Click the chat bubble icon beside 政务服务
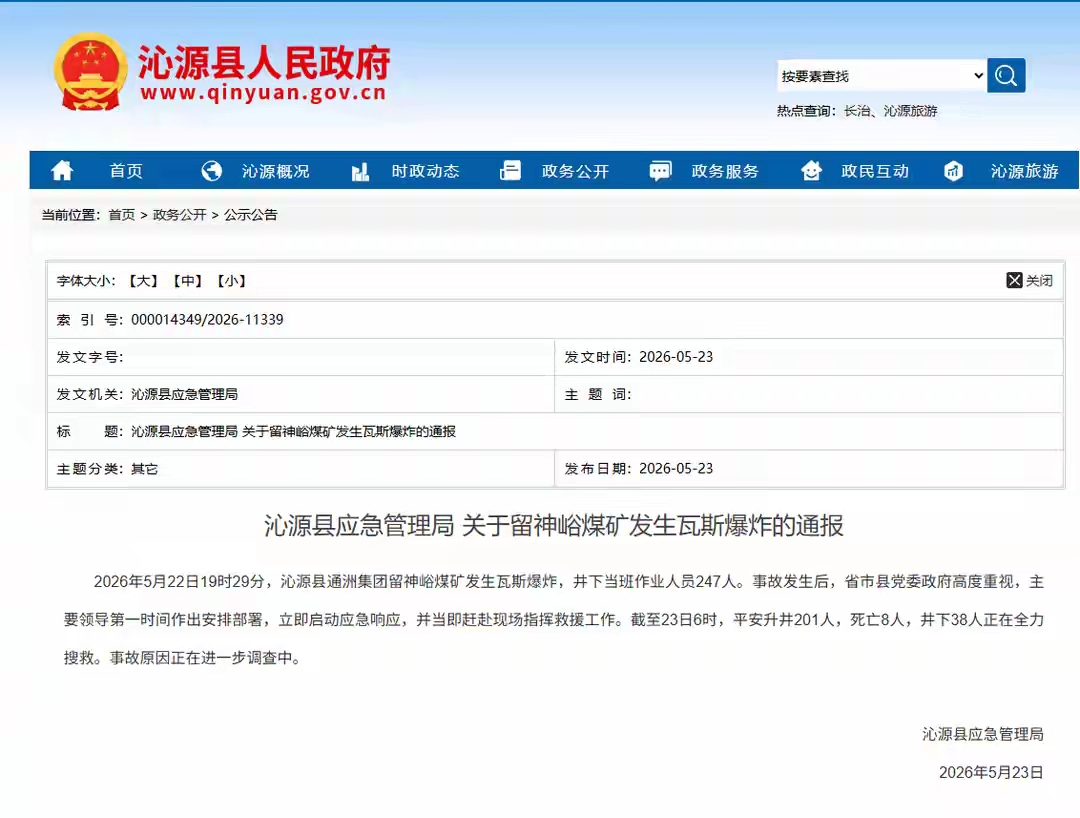The width and height of the screenshot is (1080, 818). [x=660, y=171]
